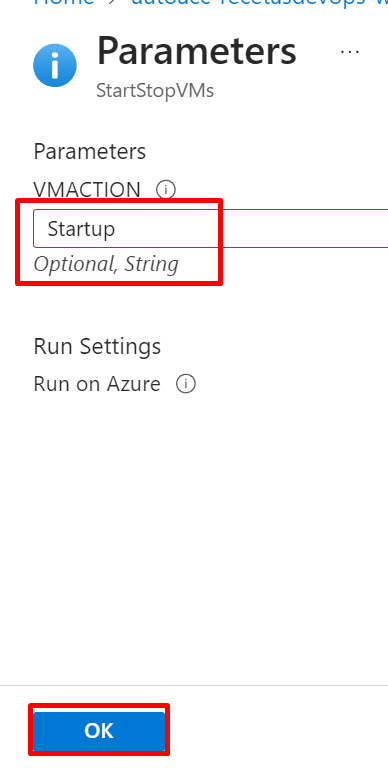Click inside the VMACTION Startup input field
The image size is (388, 771).
point(210,229)
